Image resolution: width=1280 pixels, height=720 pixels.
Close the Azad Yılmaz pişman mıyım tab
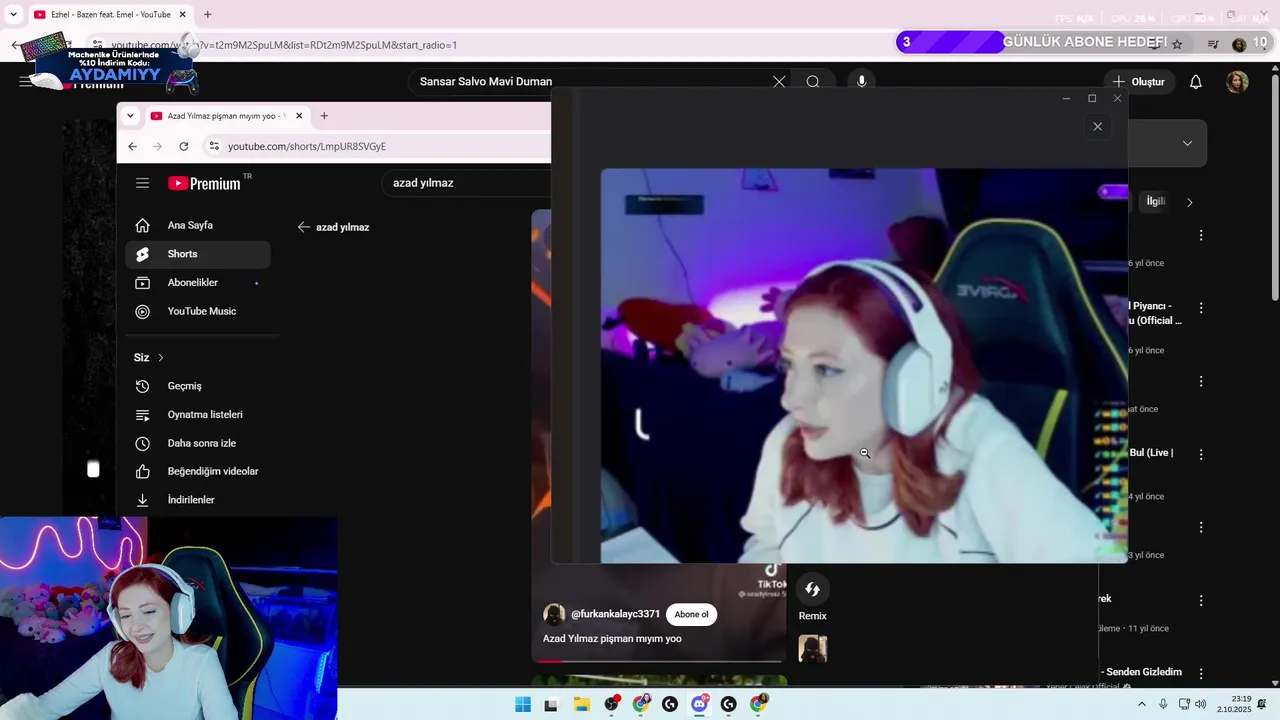click(299, 116)
